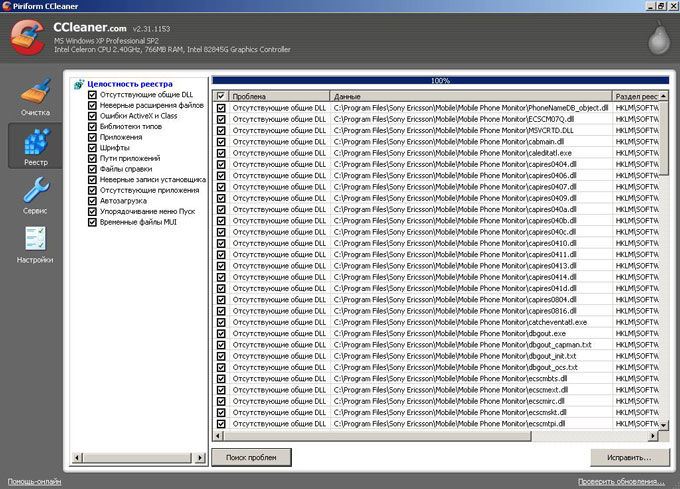Select path ending capires0816.dll
Viewport: 680px width, 489px height.
(x=455, y=311)
